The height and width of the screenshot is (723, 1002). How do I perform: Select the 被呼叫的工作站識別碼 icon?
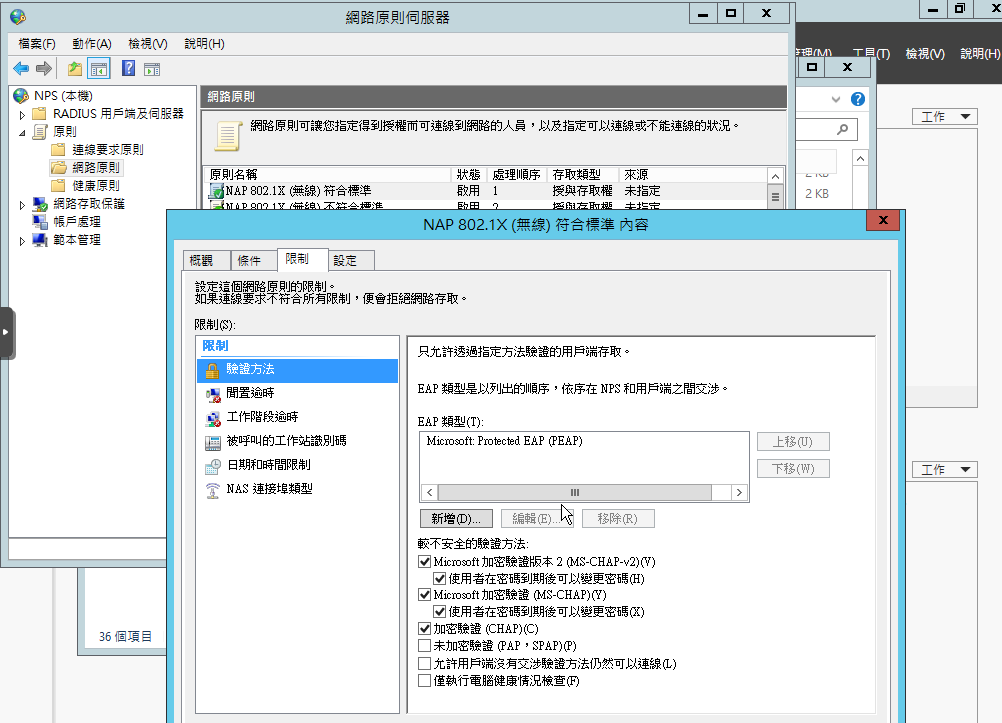click(x=213, y=442)
